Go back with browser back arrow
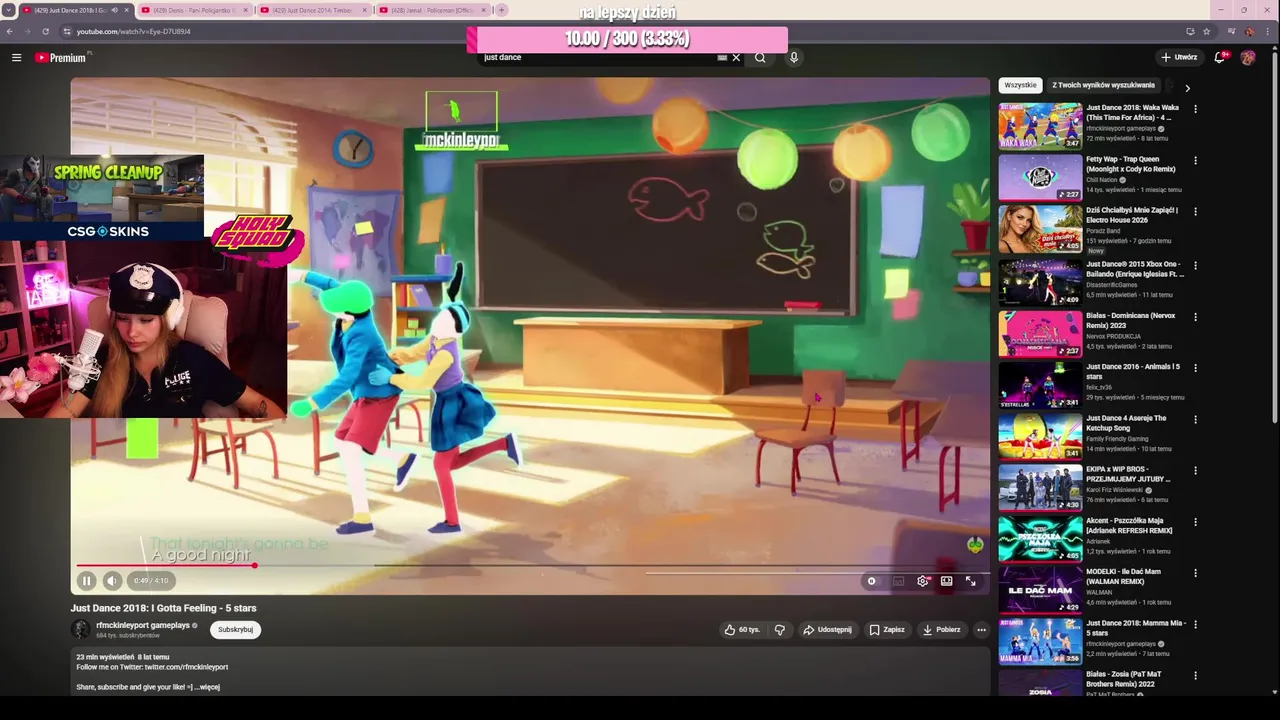This screenshot has height=720, width=1280. [x=9, y=31]
